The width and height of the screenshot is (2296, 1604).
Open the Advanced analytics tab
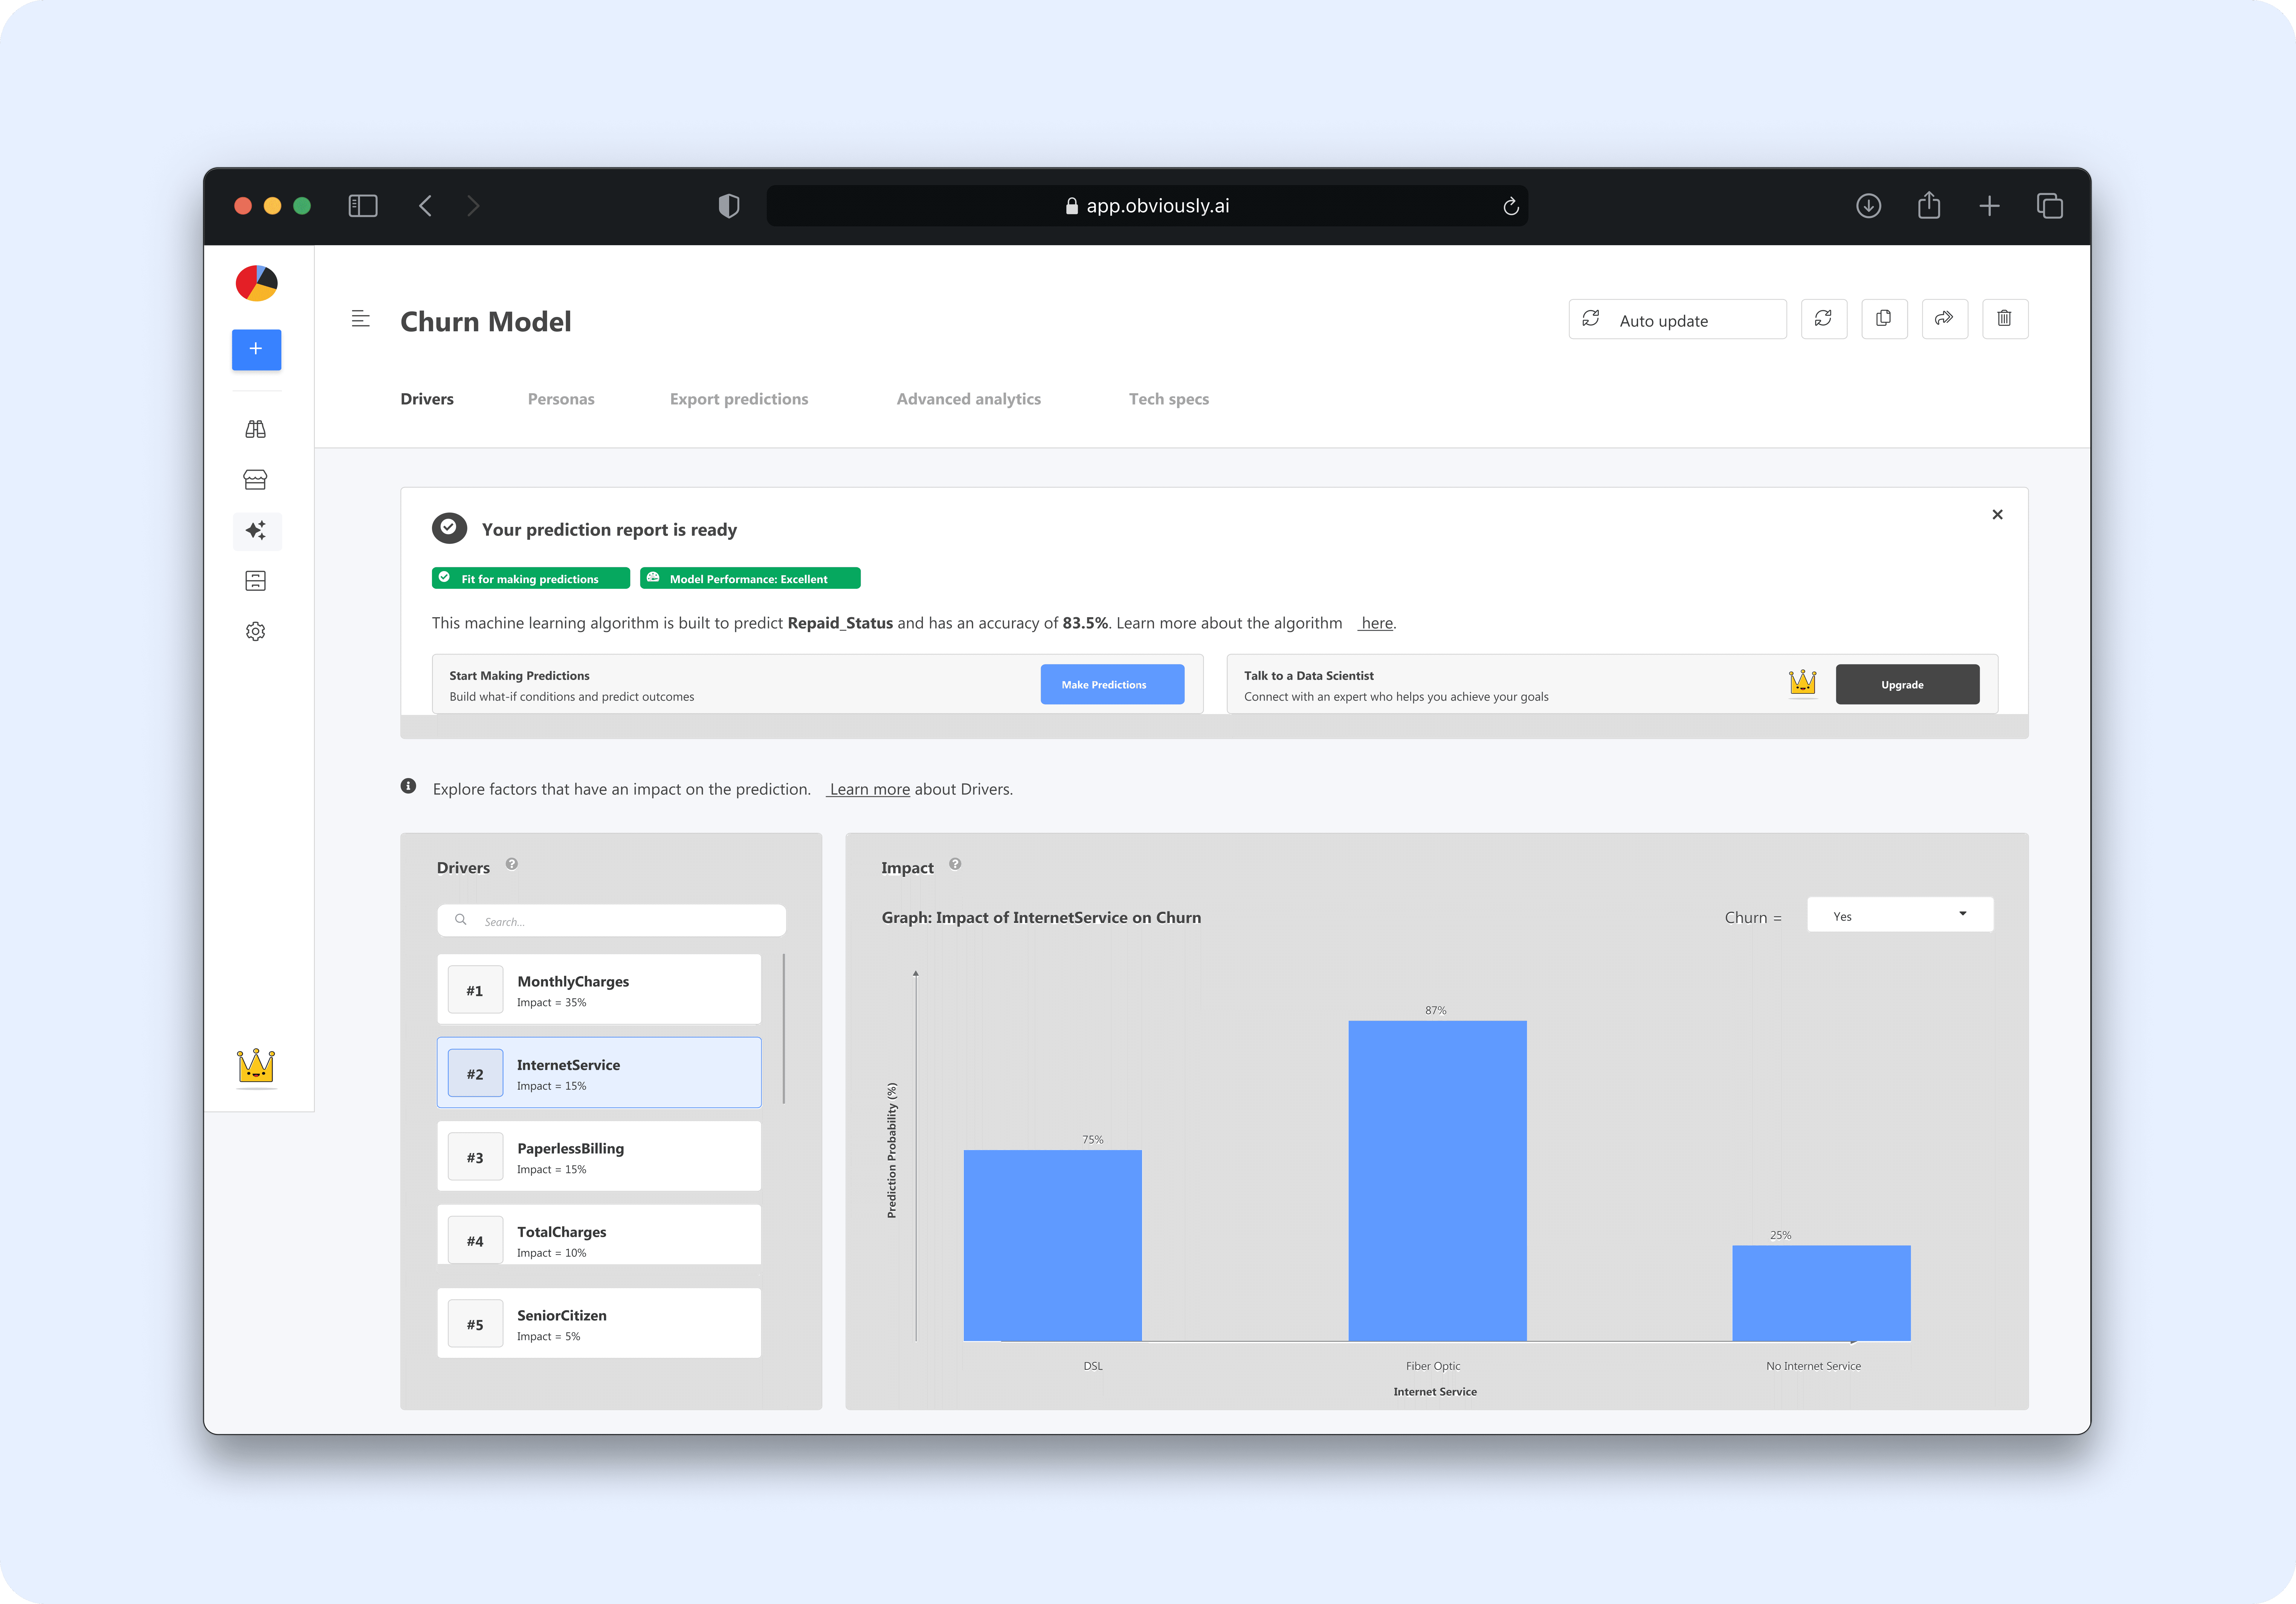(x=968, y=399)
